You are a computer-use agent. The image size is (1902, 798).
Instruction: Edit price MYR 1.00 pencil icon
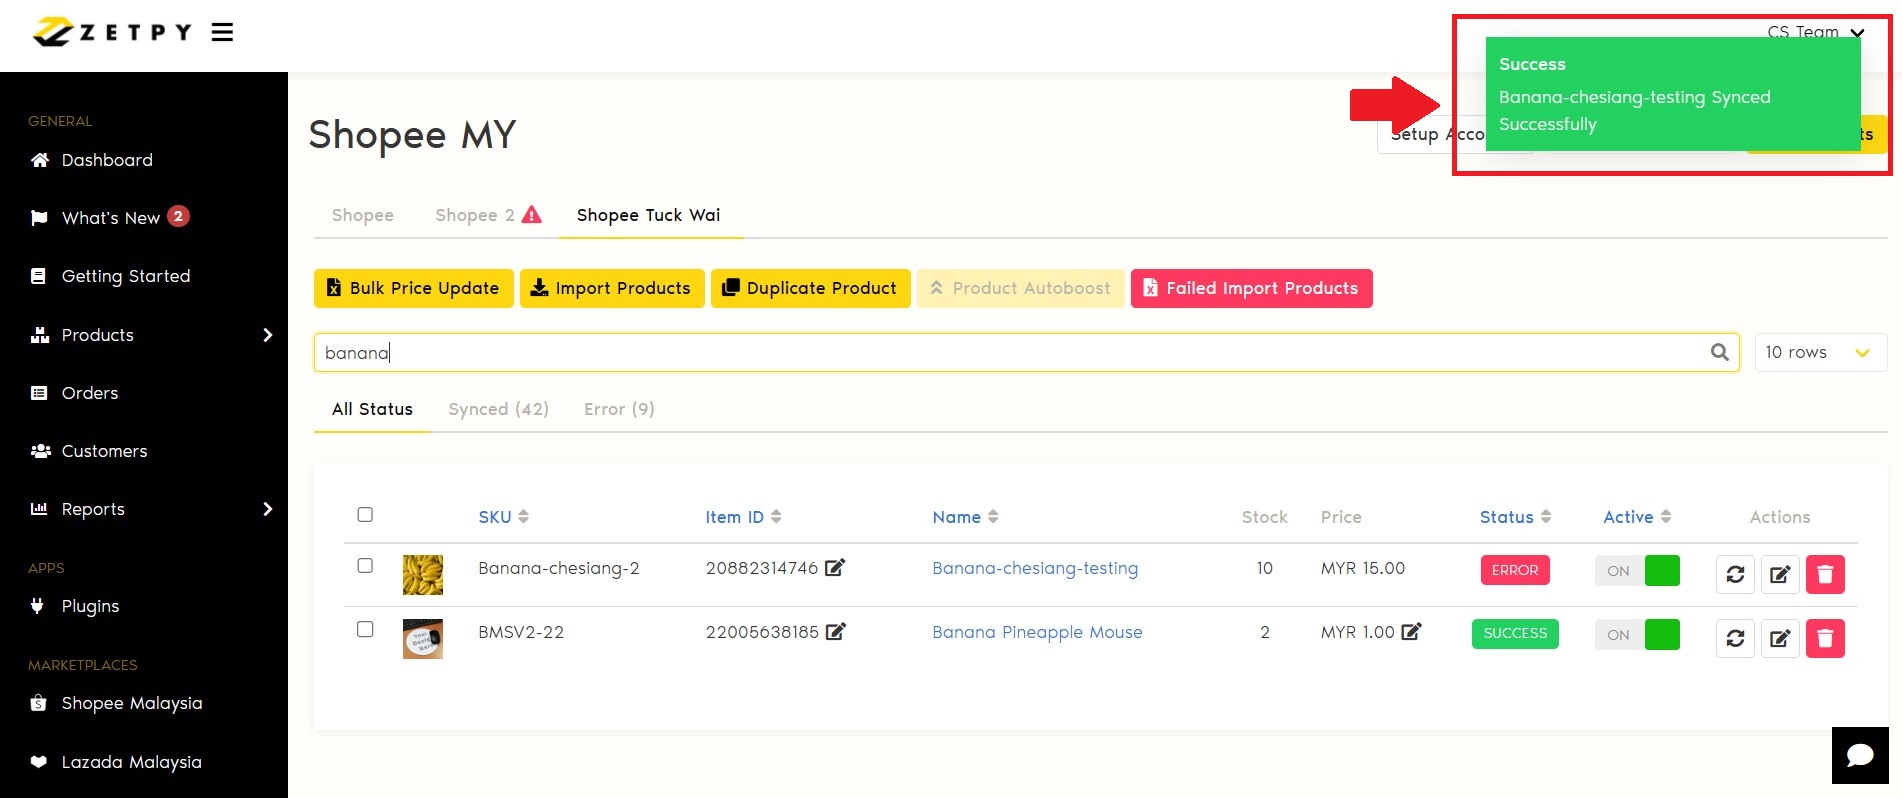click(1411, 632)
